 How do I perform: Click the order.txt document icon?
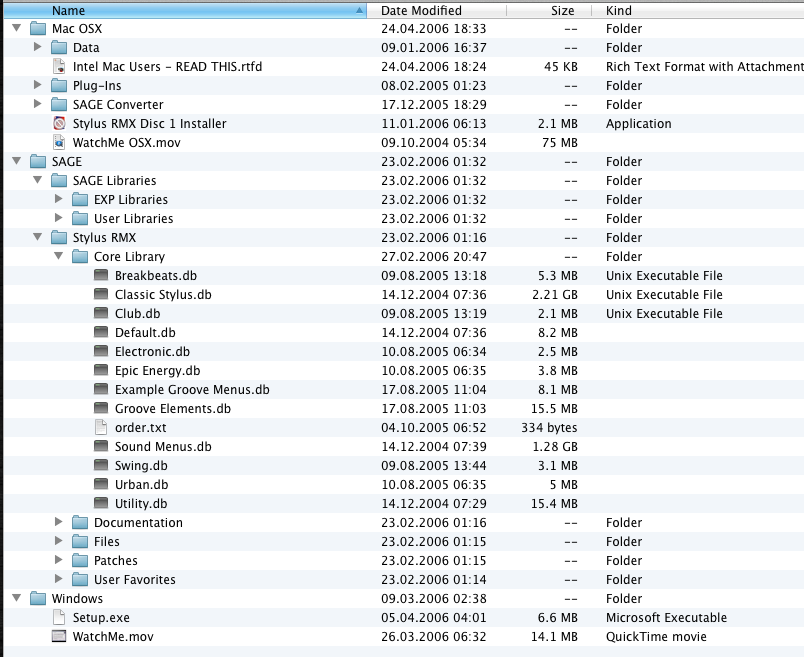point(100,428)
